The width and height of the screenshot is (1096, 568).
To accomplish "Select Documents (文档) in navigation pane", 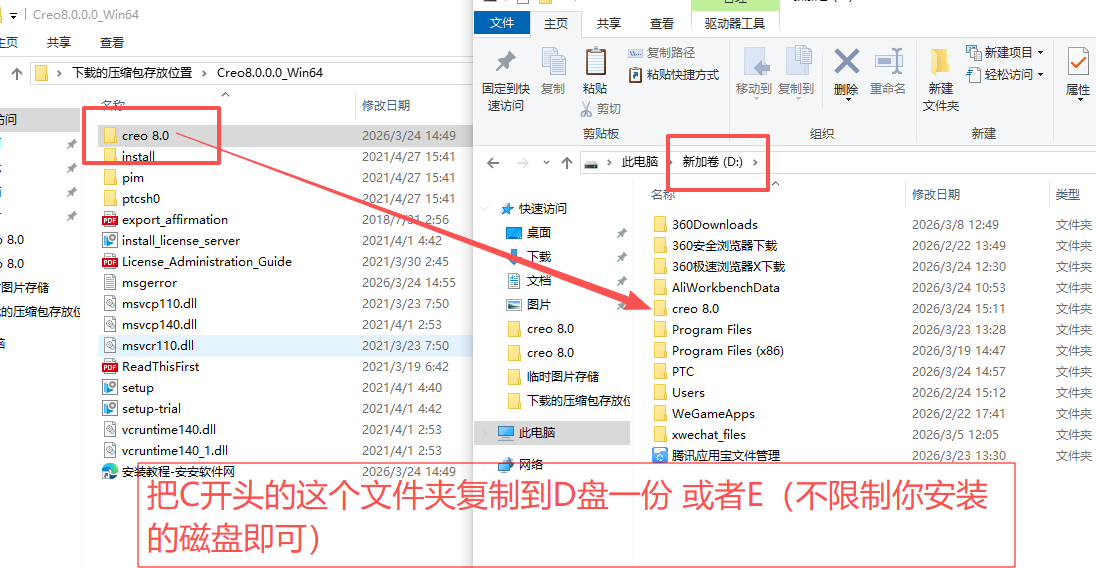I will pos(539,281).
